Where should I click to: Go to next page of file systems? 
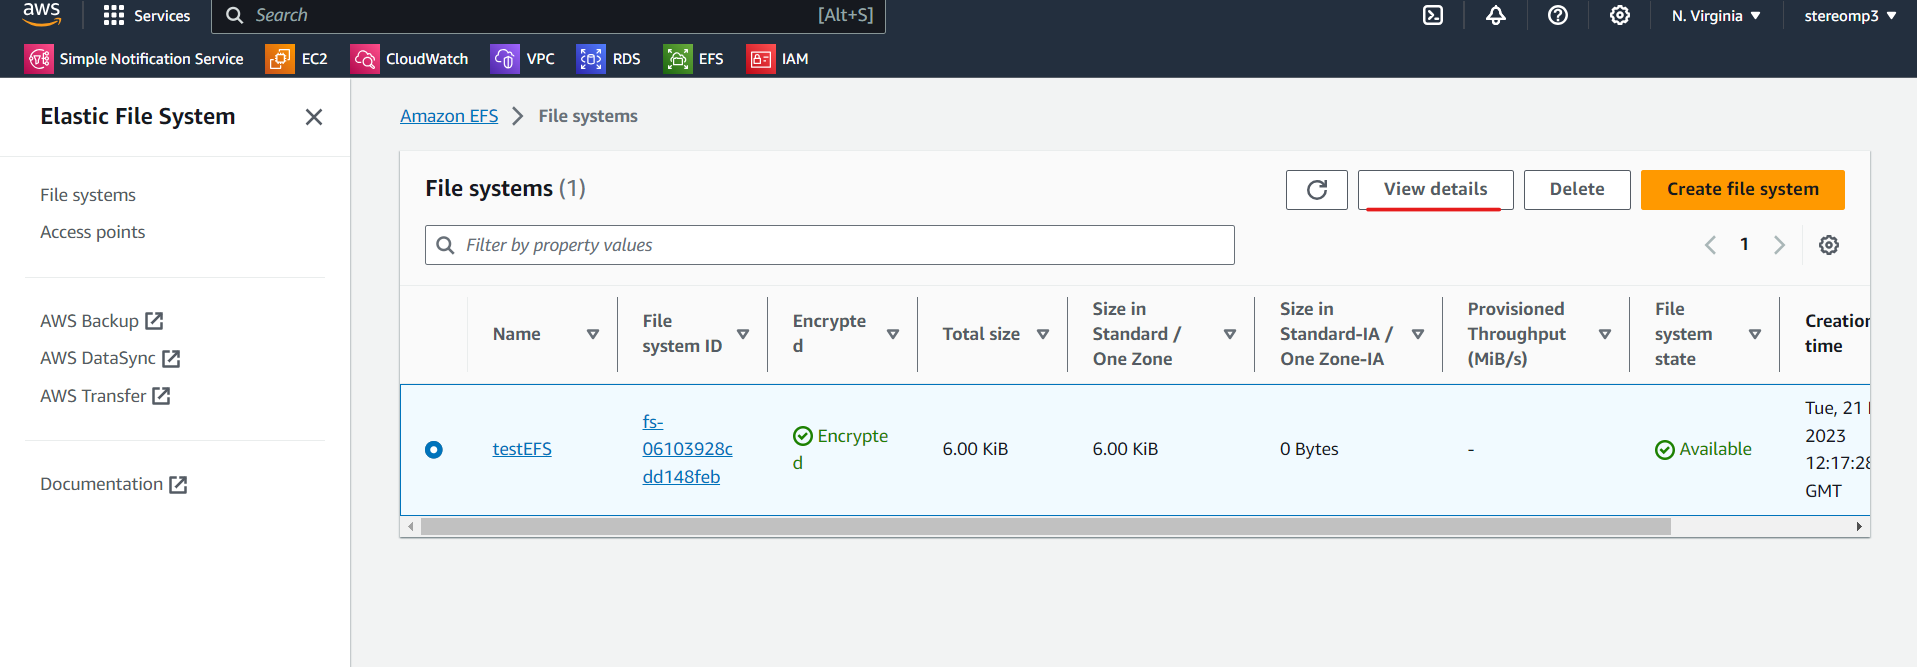(1779, 245)
